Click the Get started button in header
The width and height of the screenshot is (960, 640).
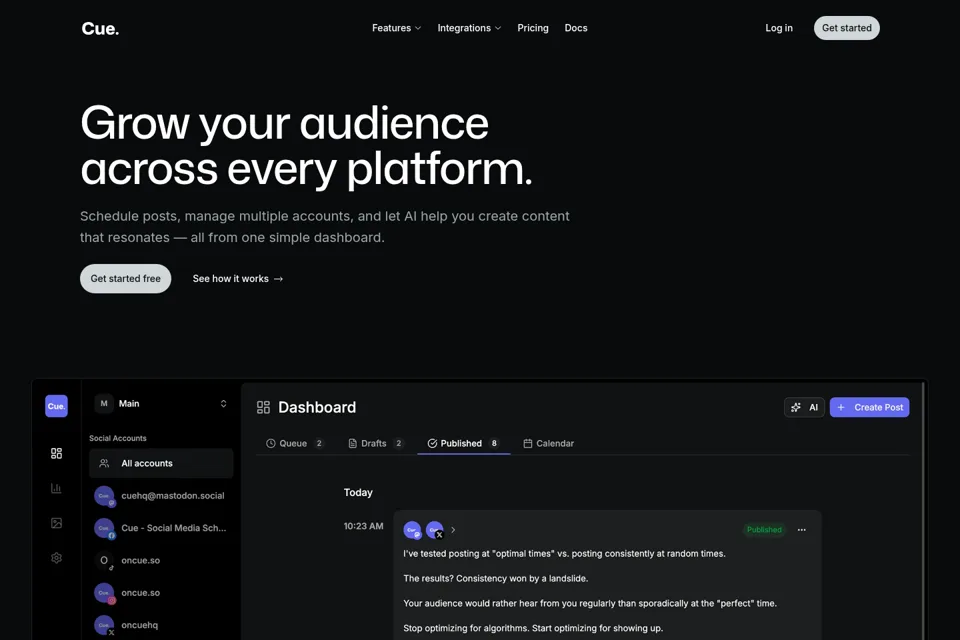[847, 28]
